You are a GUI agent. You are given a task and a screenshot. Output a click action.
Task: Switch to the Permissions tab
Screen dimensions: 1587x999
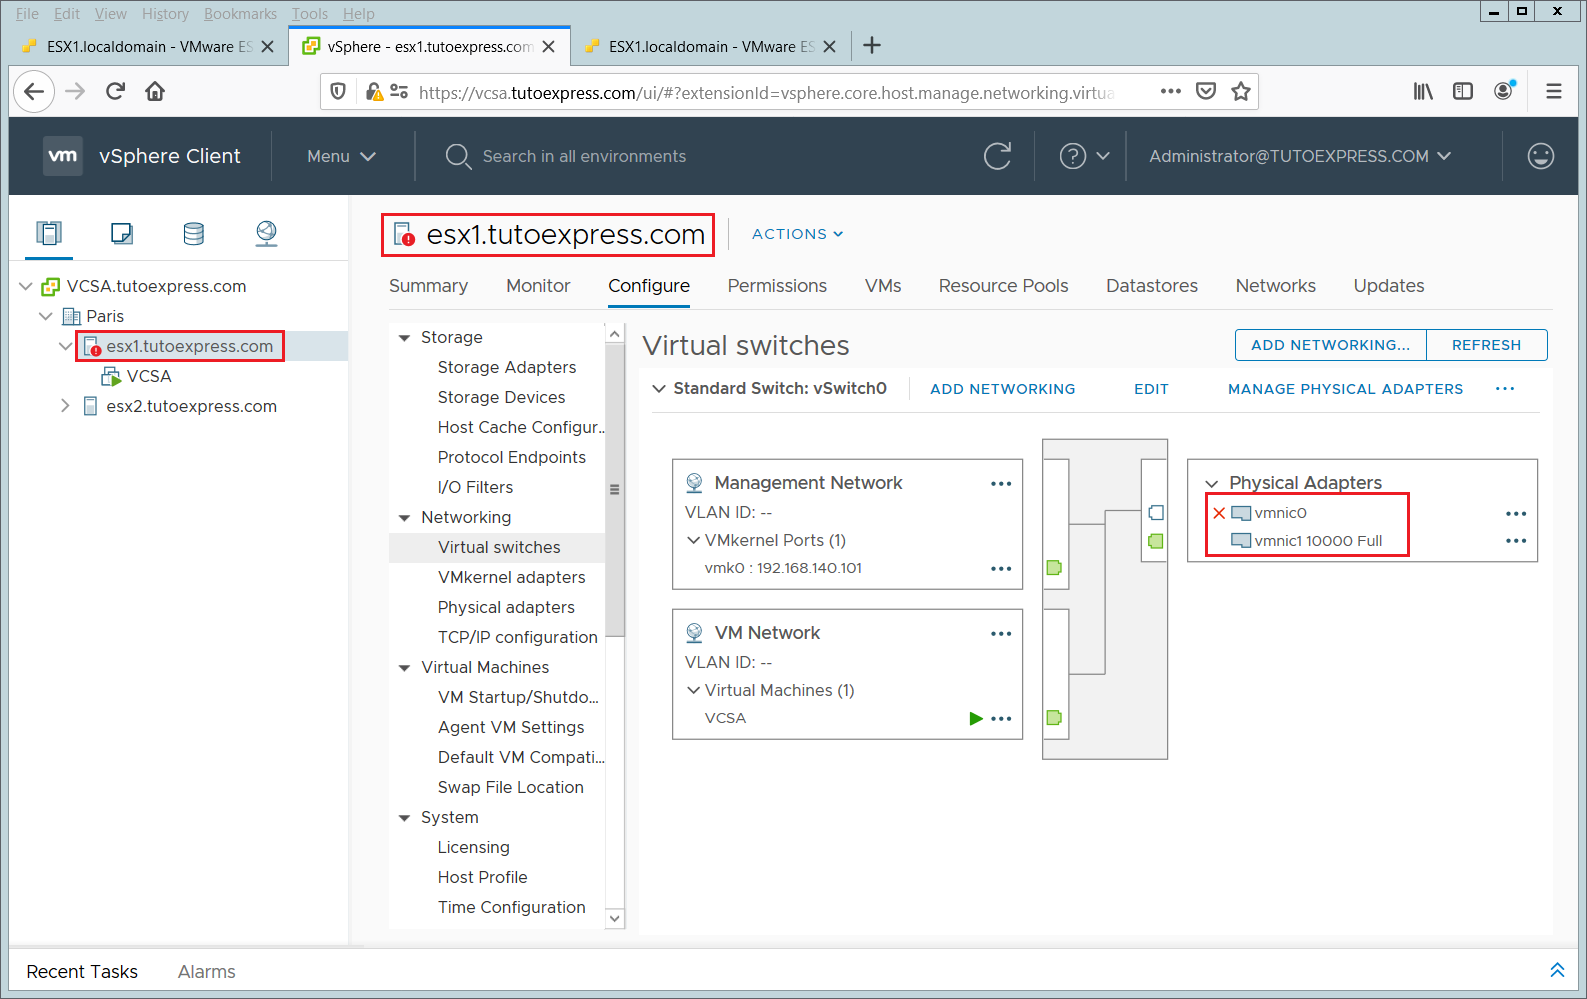[x=777, y=286]
